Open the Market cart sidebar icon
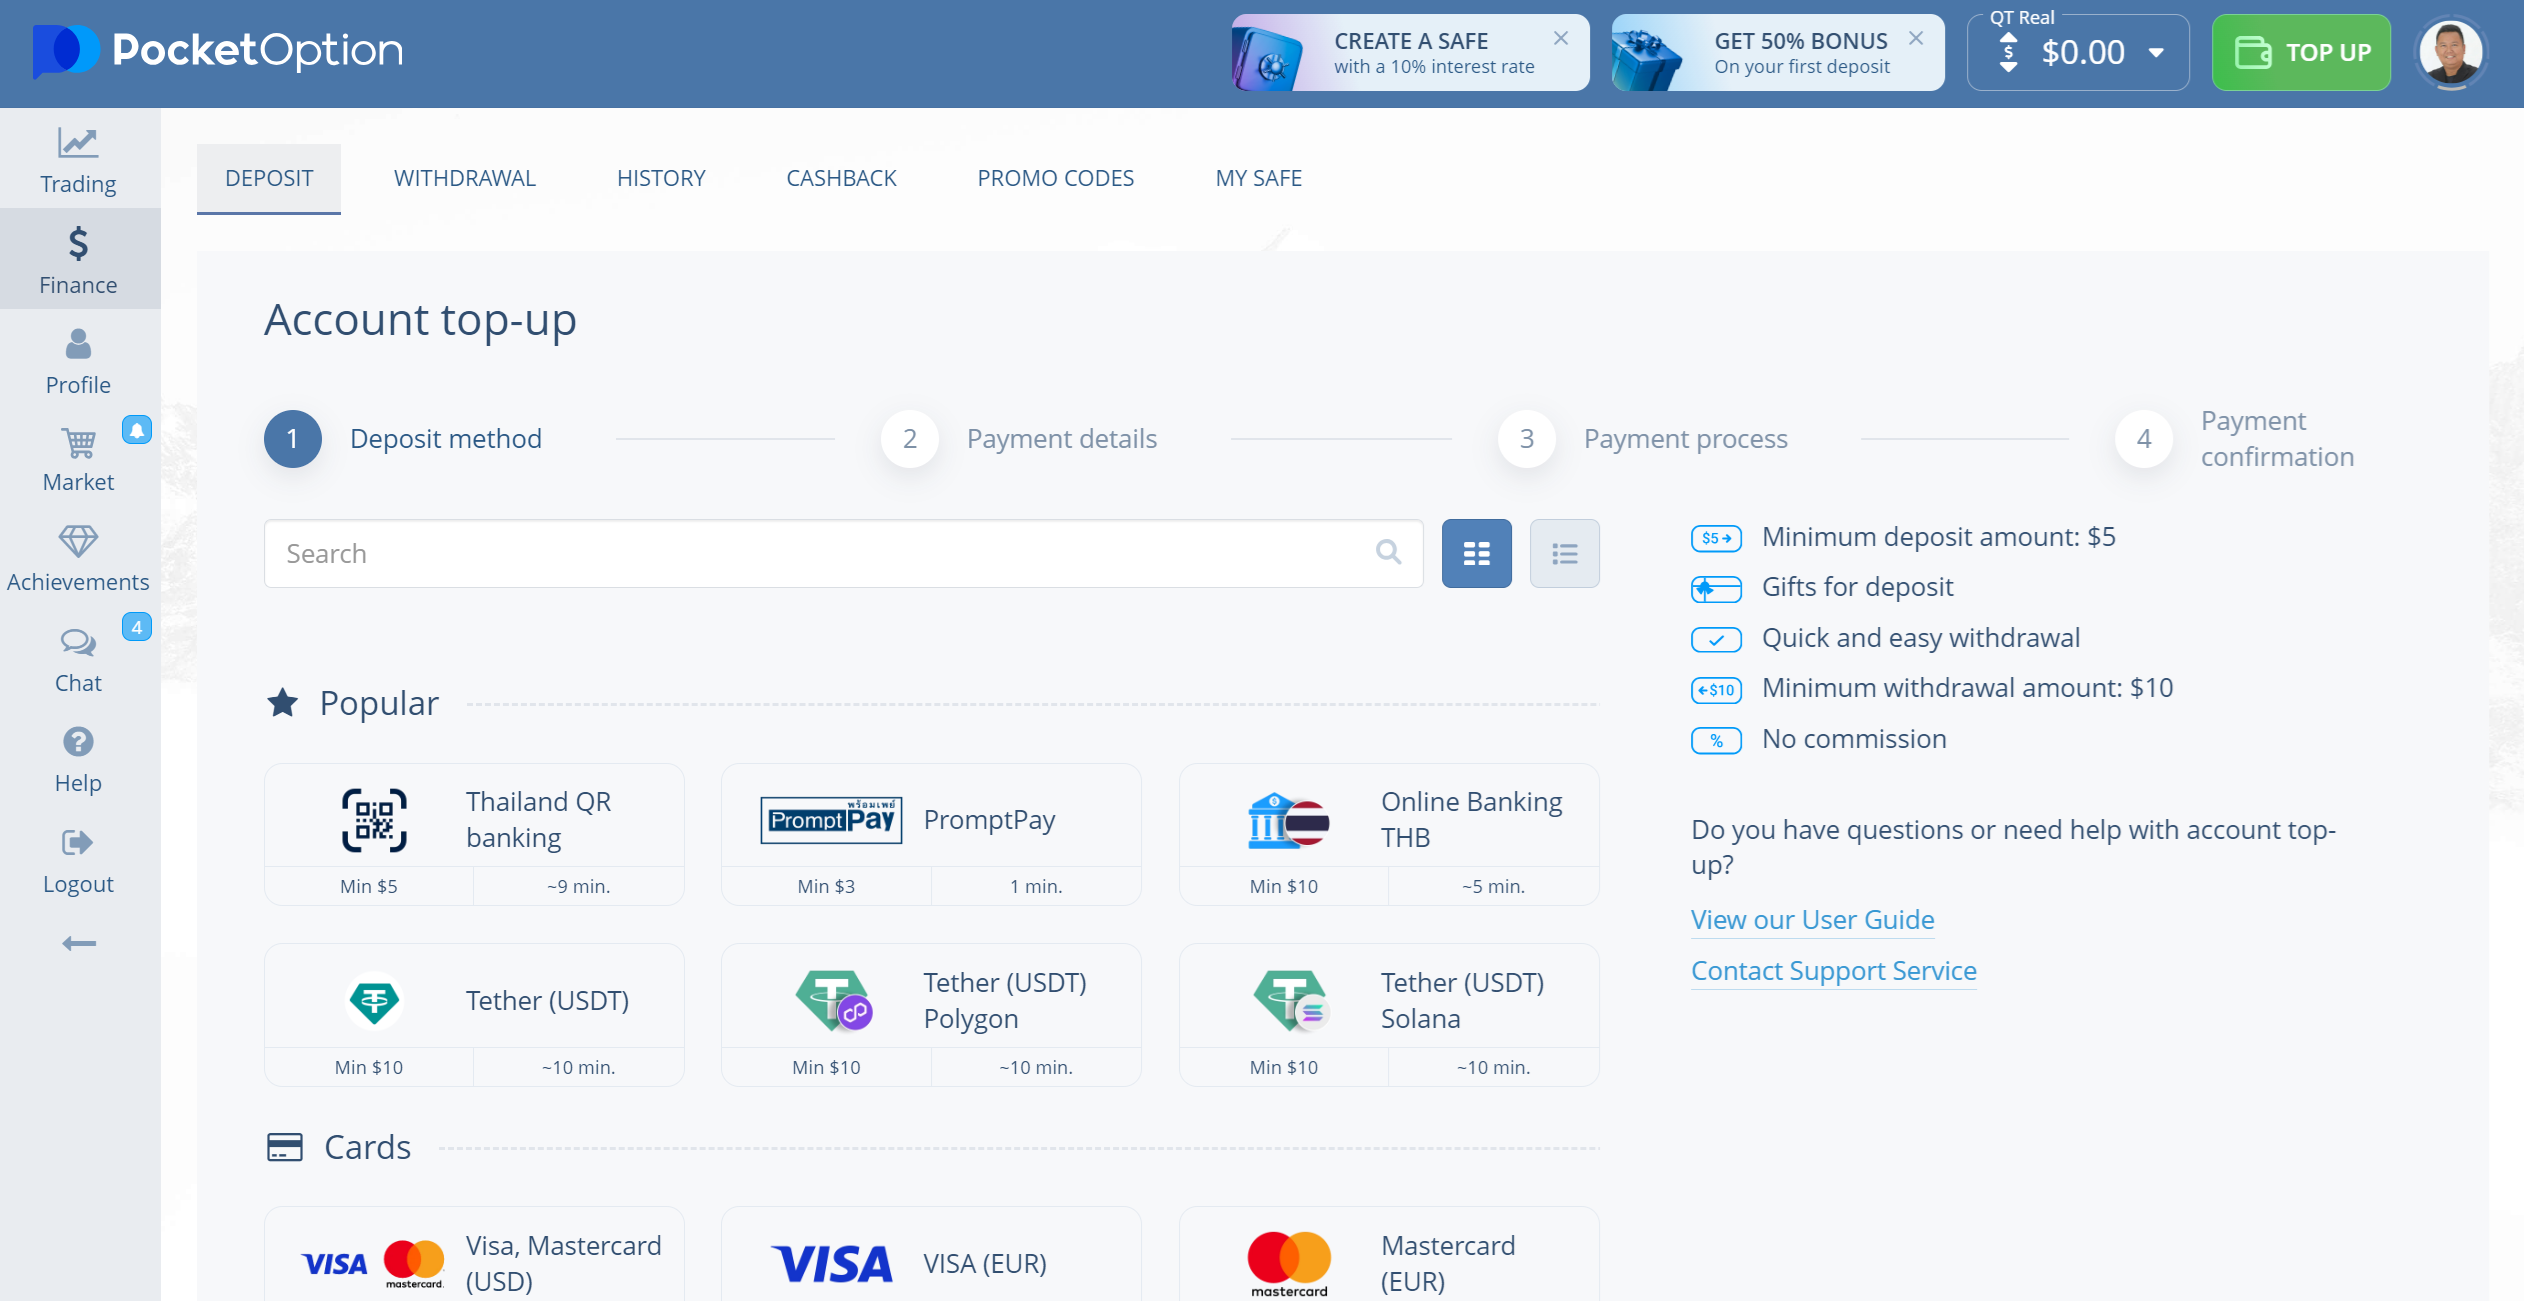 pyautogui.click(x=78, y=442)
